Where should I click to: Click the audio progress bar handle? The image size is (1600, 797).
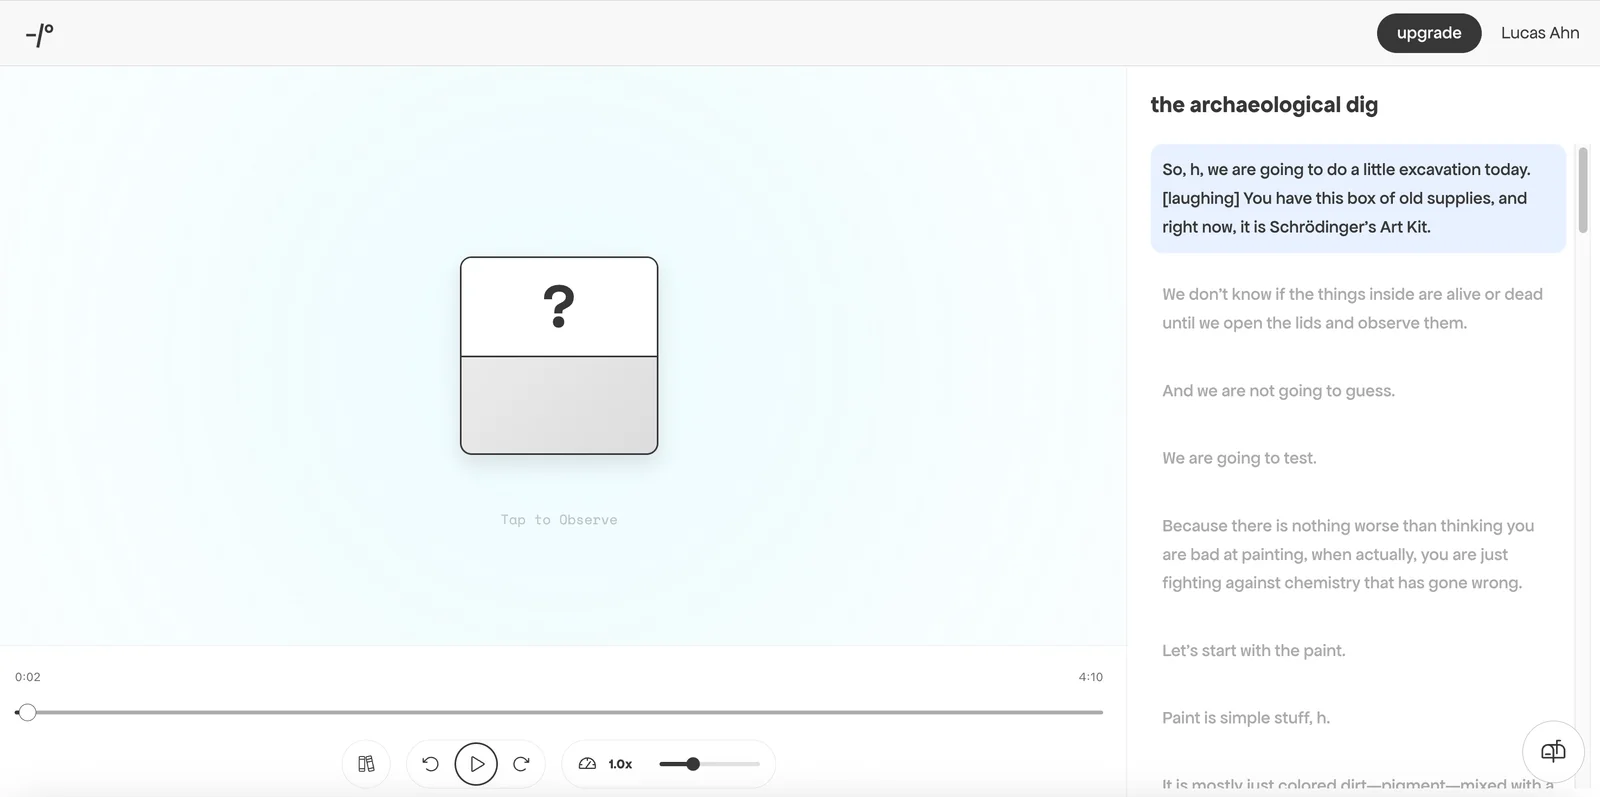28,712
